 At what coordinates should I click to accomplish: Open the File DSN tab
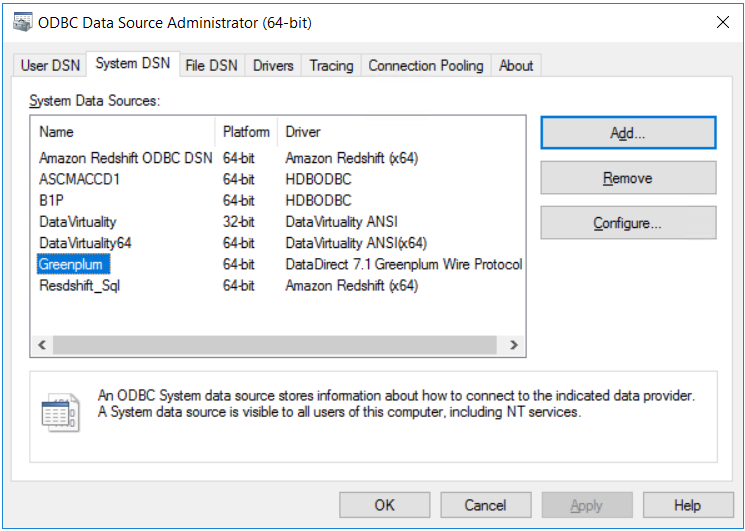pyautogui.click(x=211, y=66)
